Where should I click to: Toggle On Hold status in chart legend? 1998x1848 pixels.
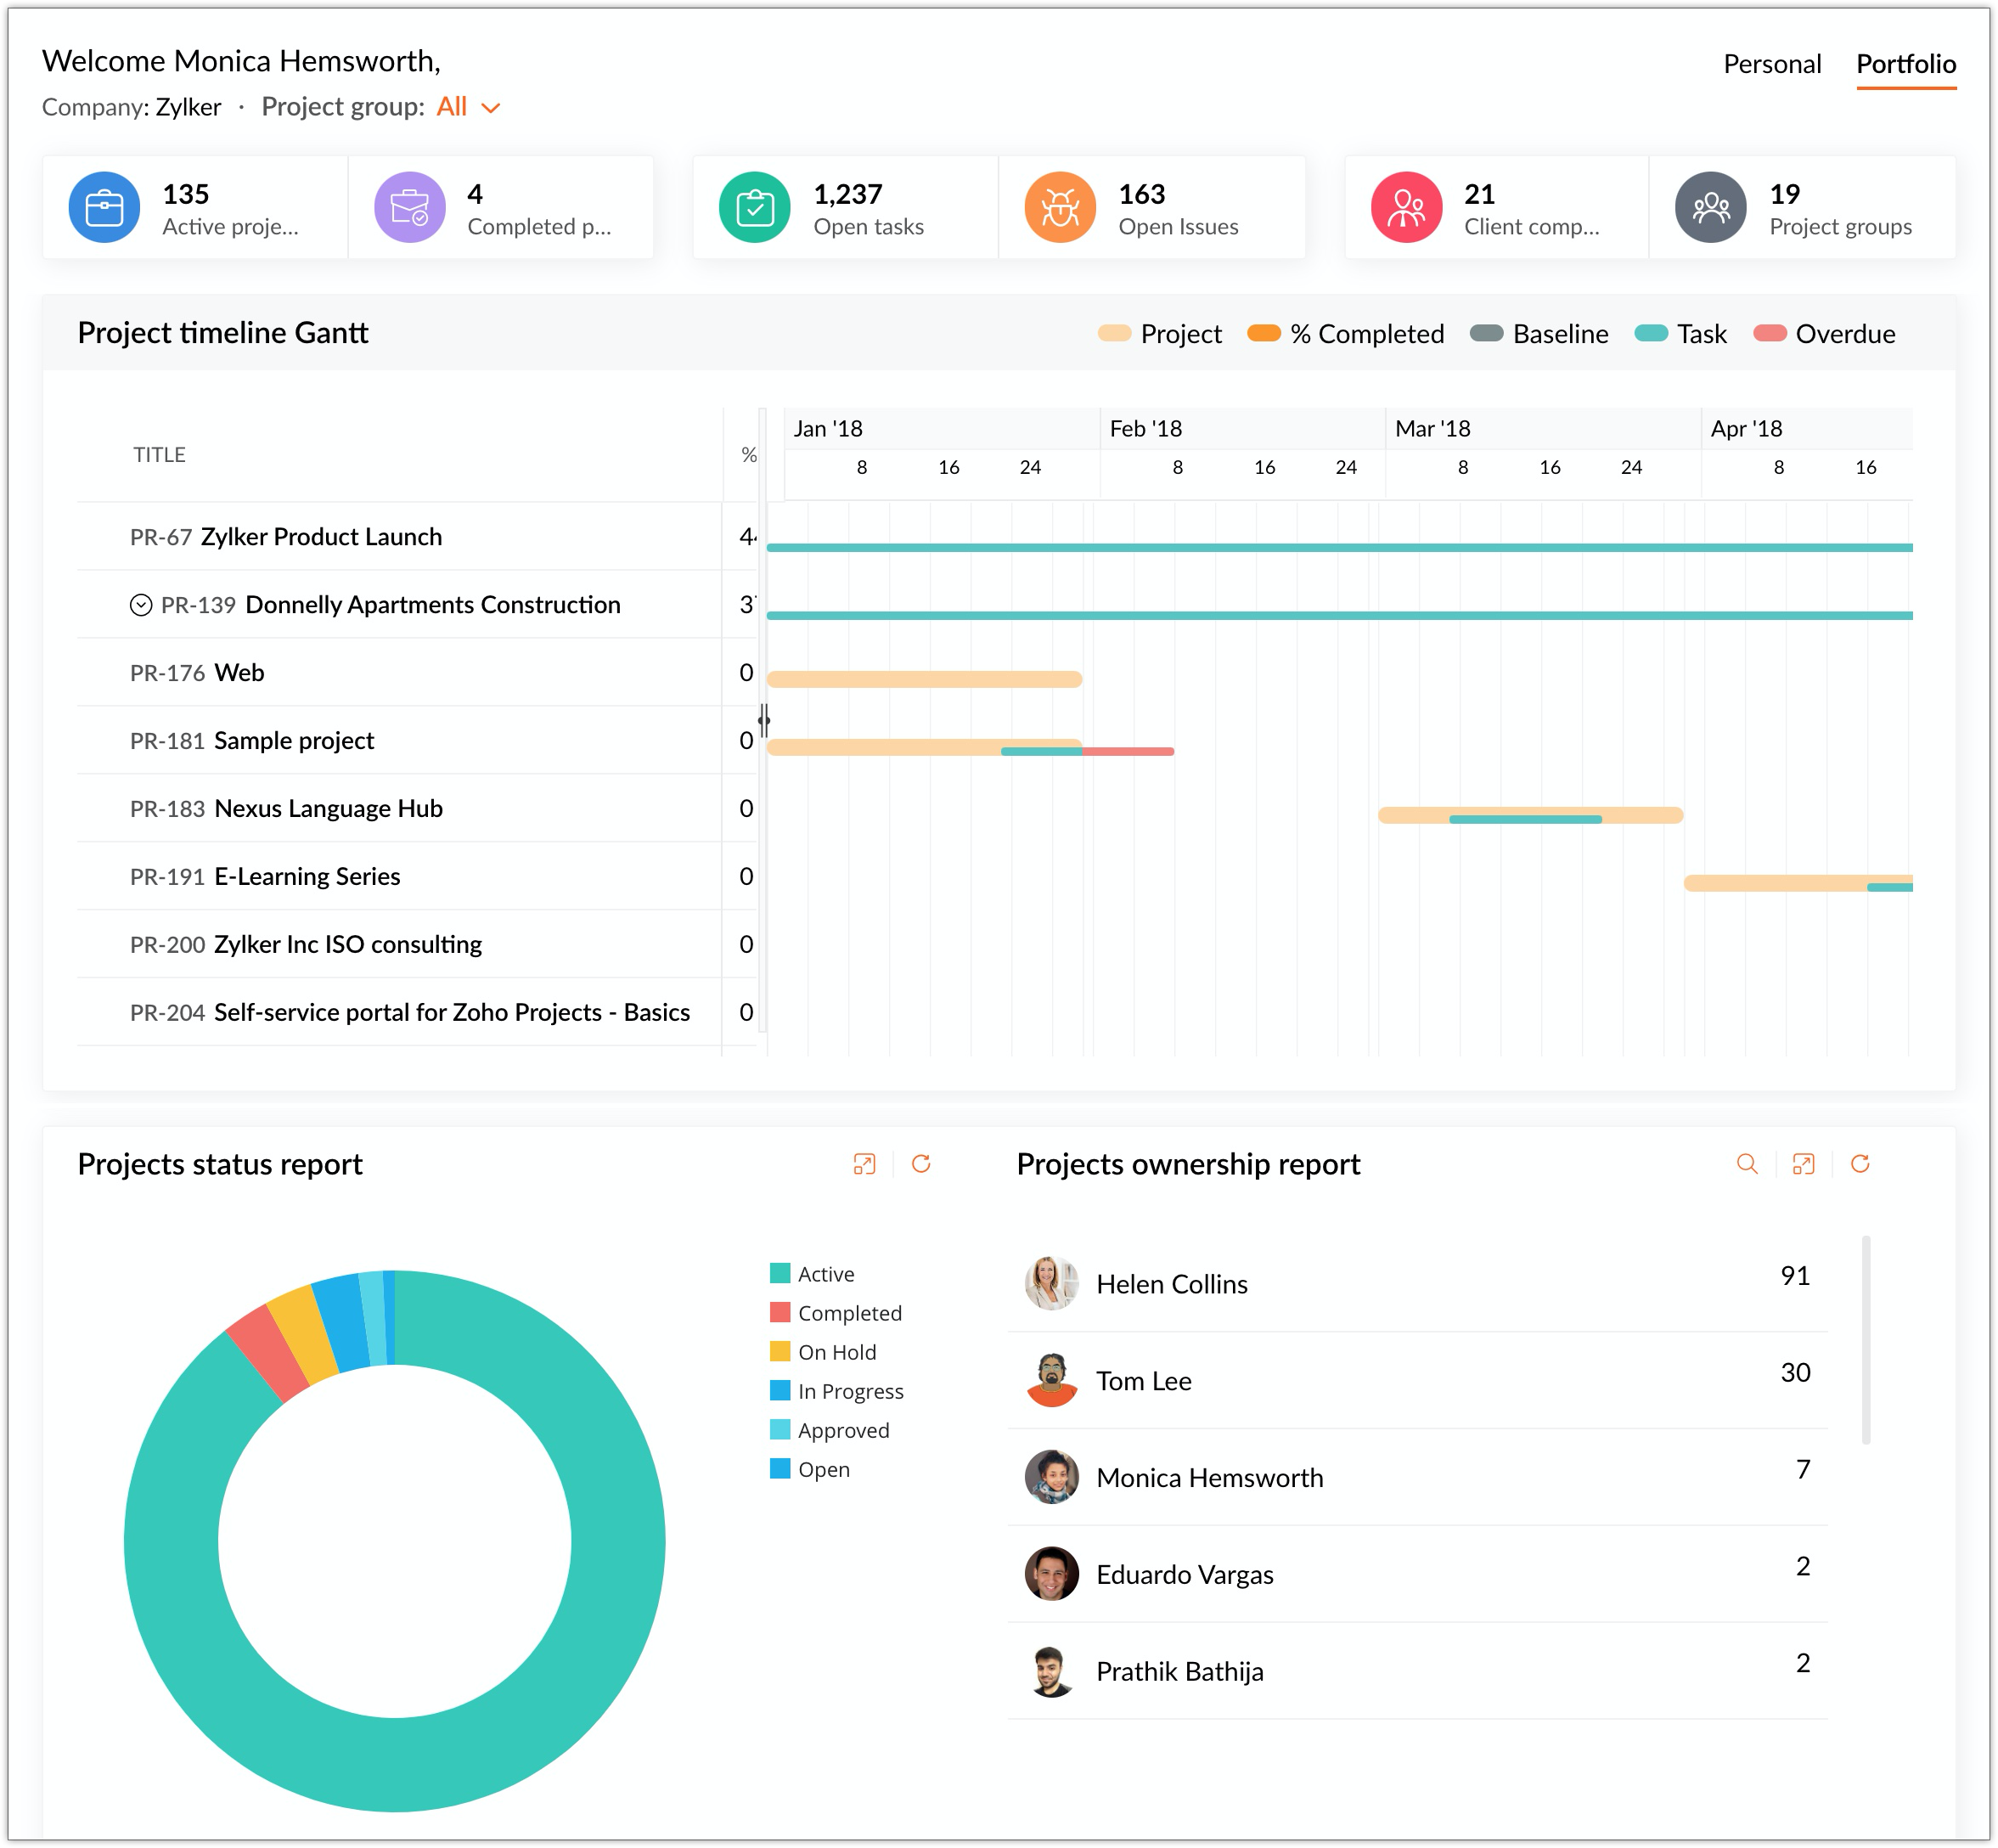pos(836,1352)
